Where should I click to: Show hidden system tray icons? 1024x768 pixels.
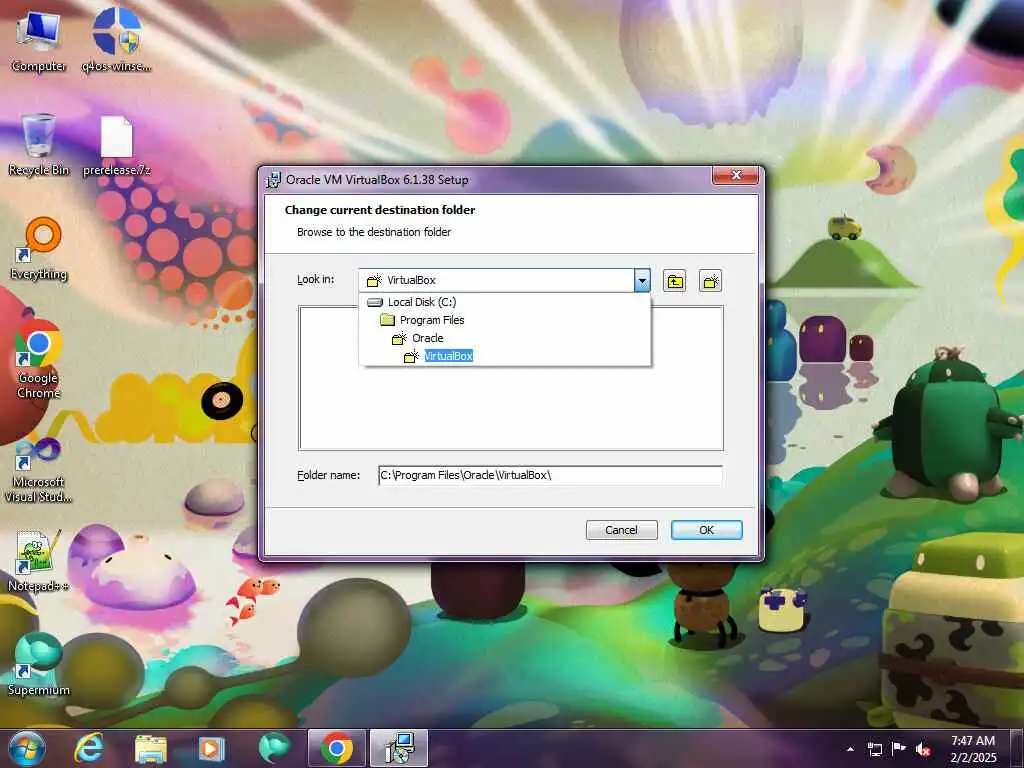click(x=850, y=749)
